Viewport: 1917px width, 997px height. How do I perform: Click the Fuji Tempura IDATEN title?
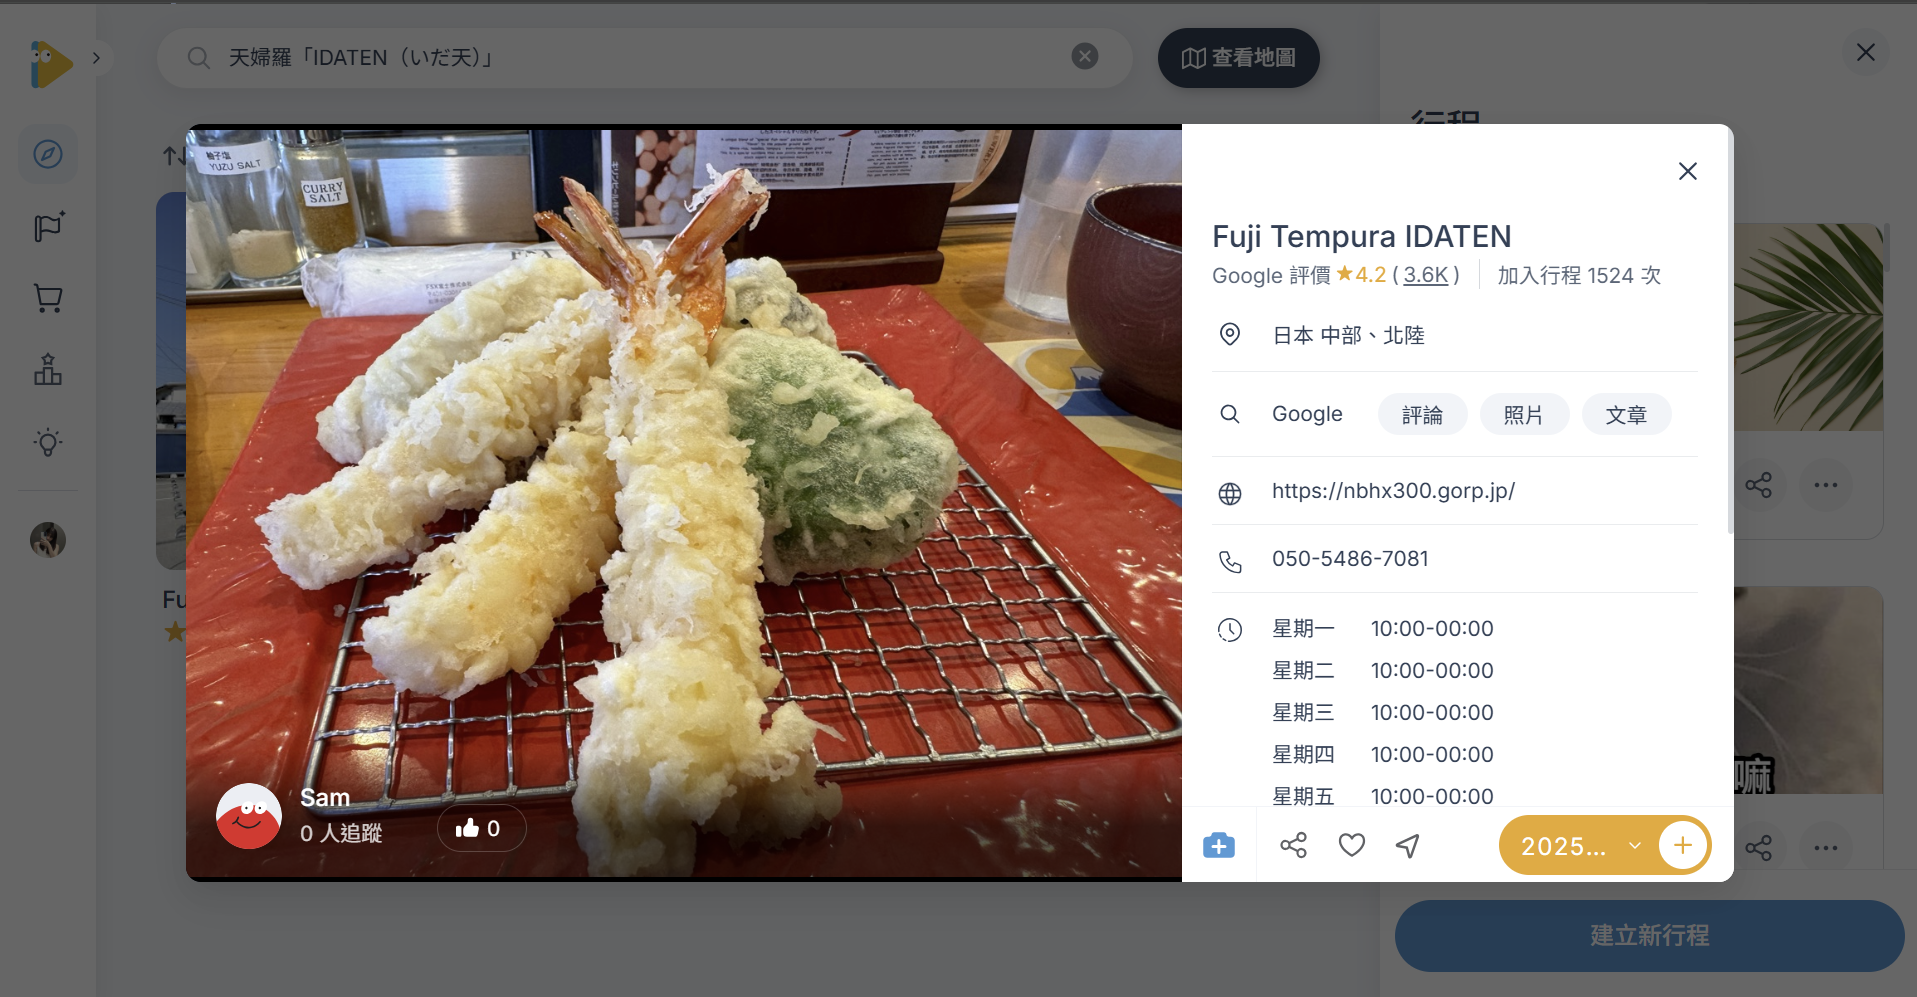point(1362,236)
